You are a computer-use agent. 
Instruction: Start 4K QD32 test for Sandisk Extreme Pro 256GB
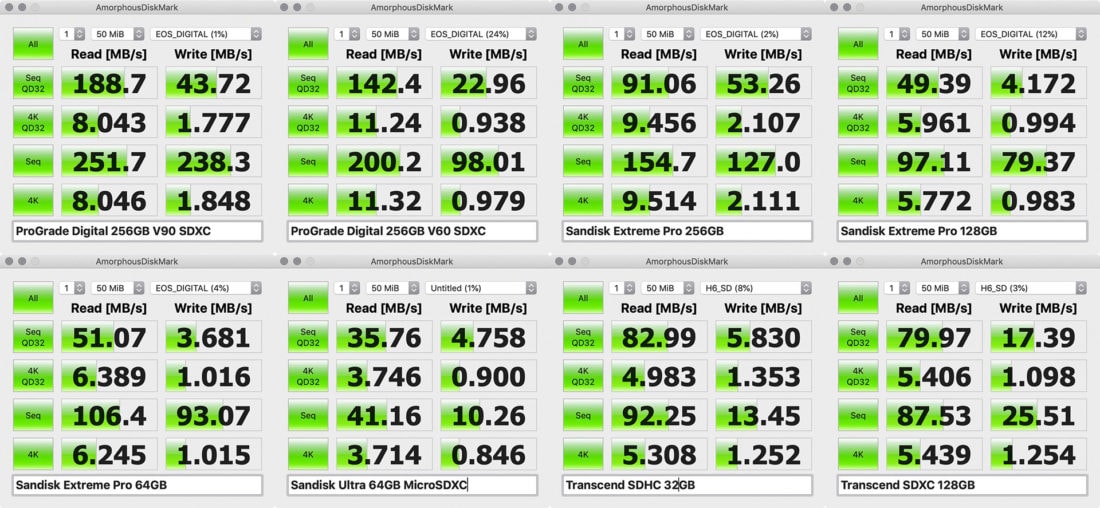click(583, 122)
